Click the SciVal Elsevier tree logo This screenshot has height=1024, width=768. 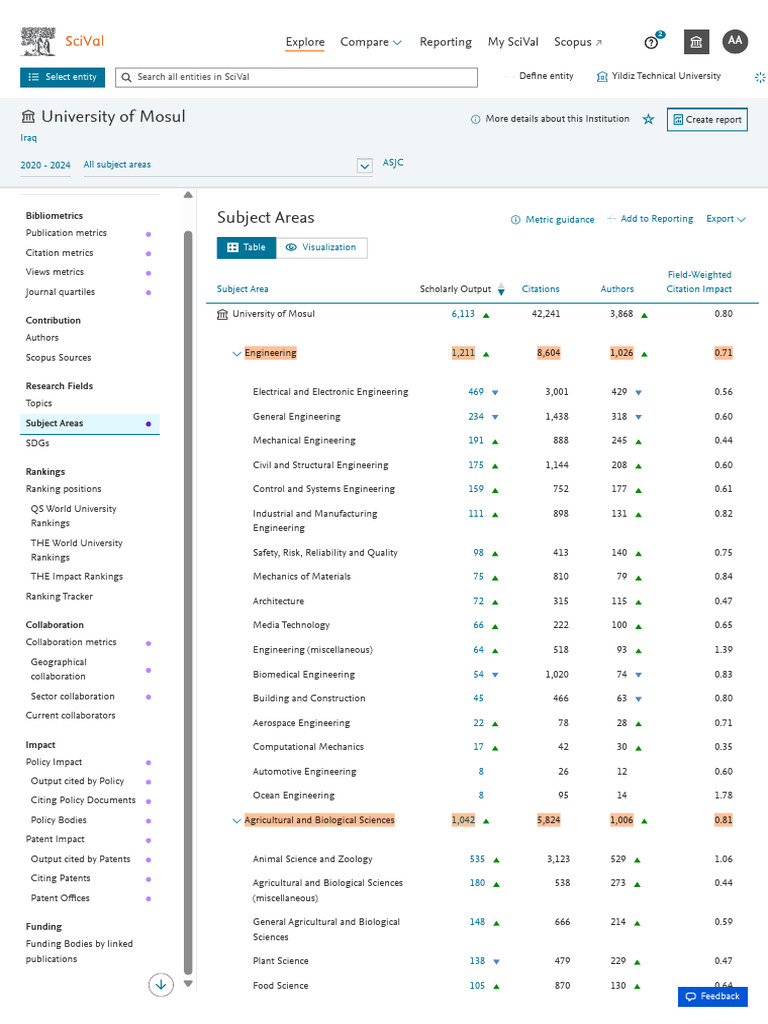click(38, 41)
